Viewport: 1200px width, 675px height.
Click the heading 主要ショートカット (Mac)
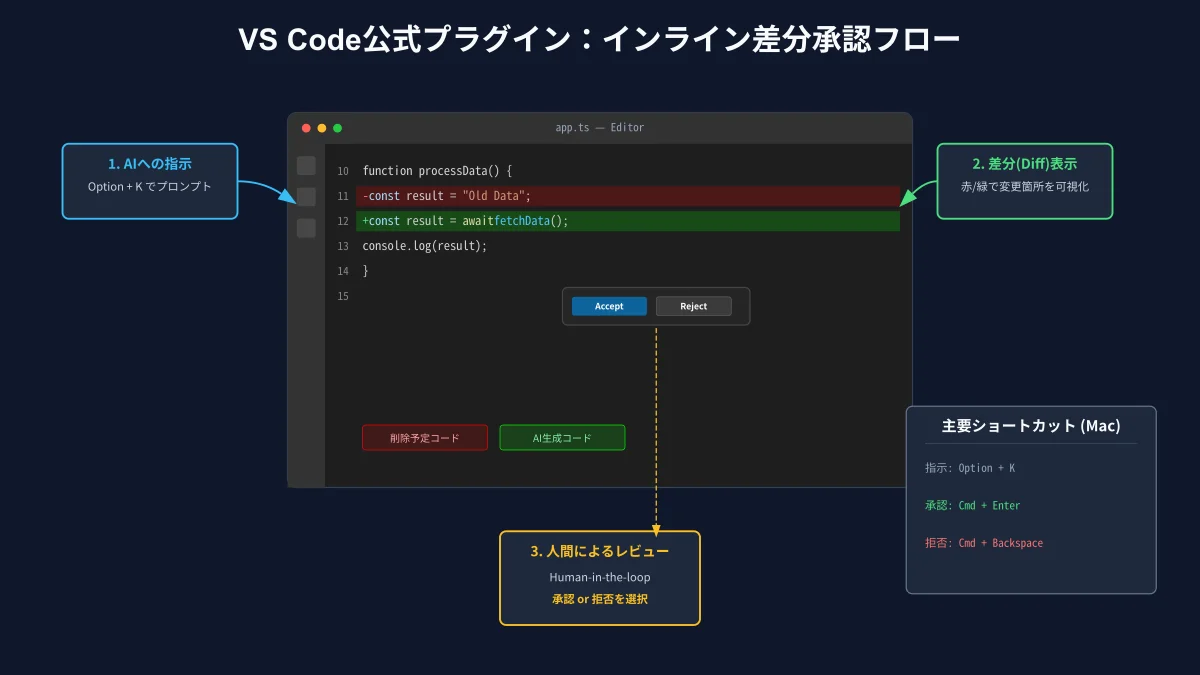pos(1031,426)
